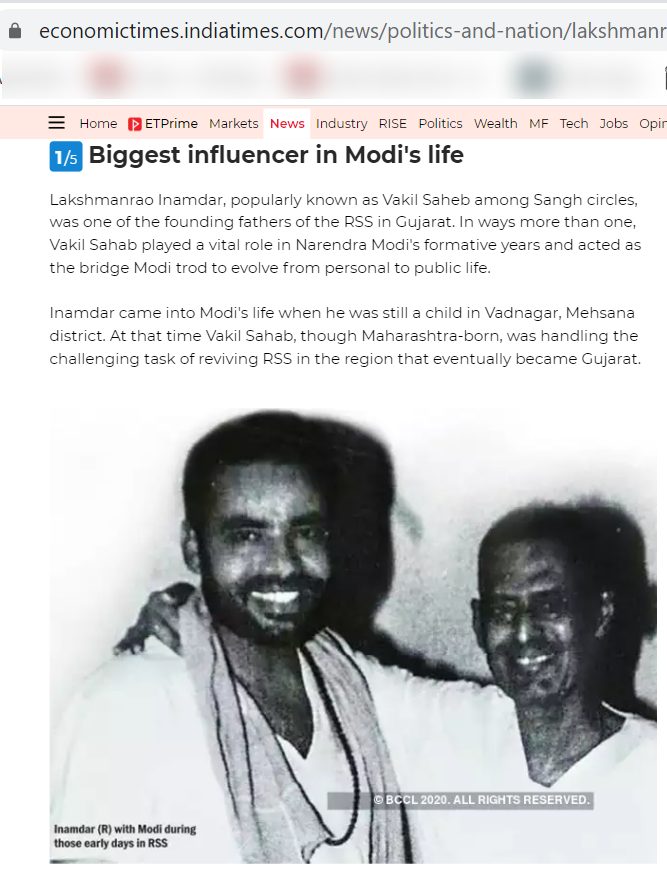
Task: Open the Markets section
Action: pyautogui.click(x=233, y=123)
